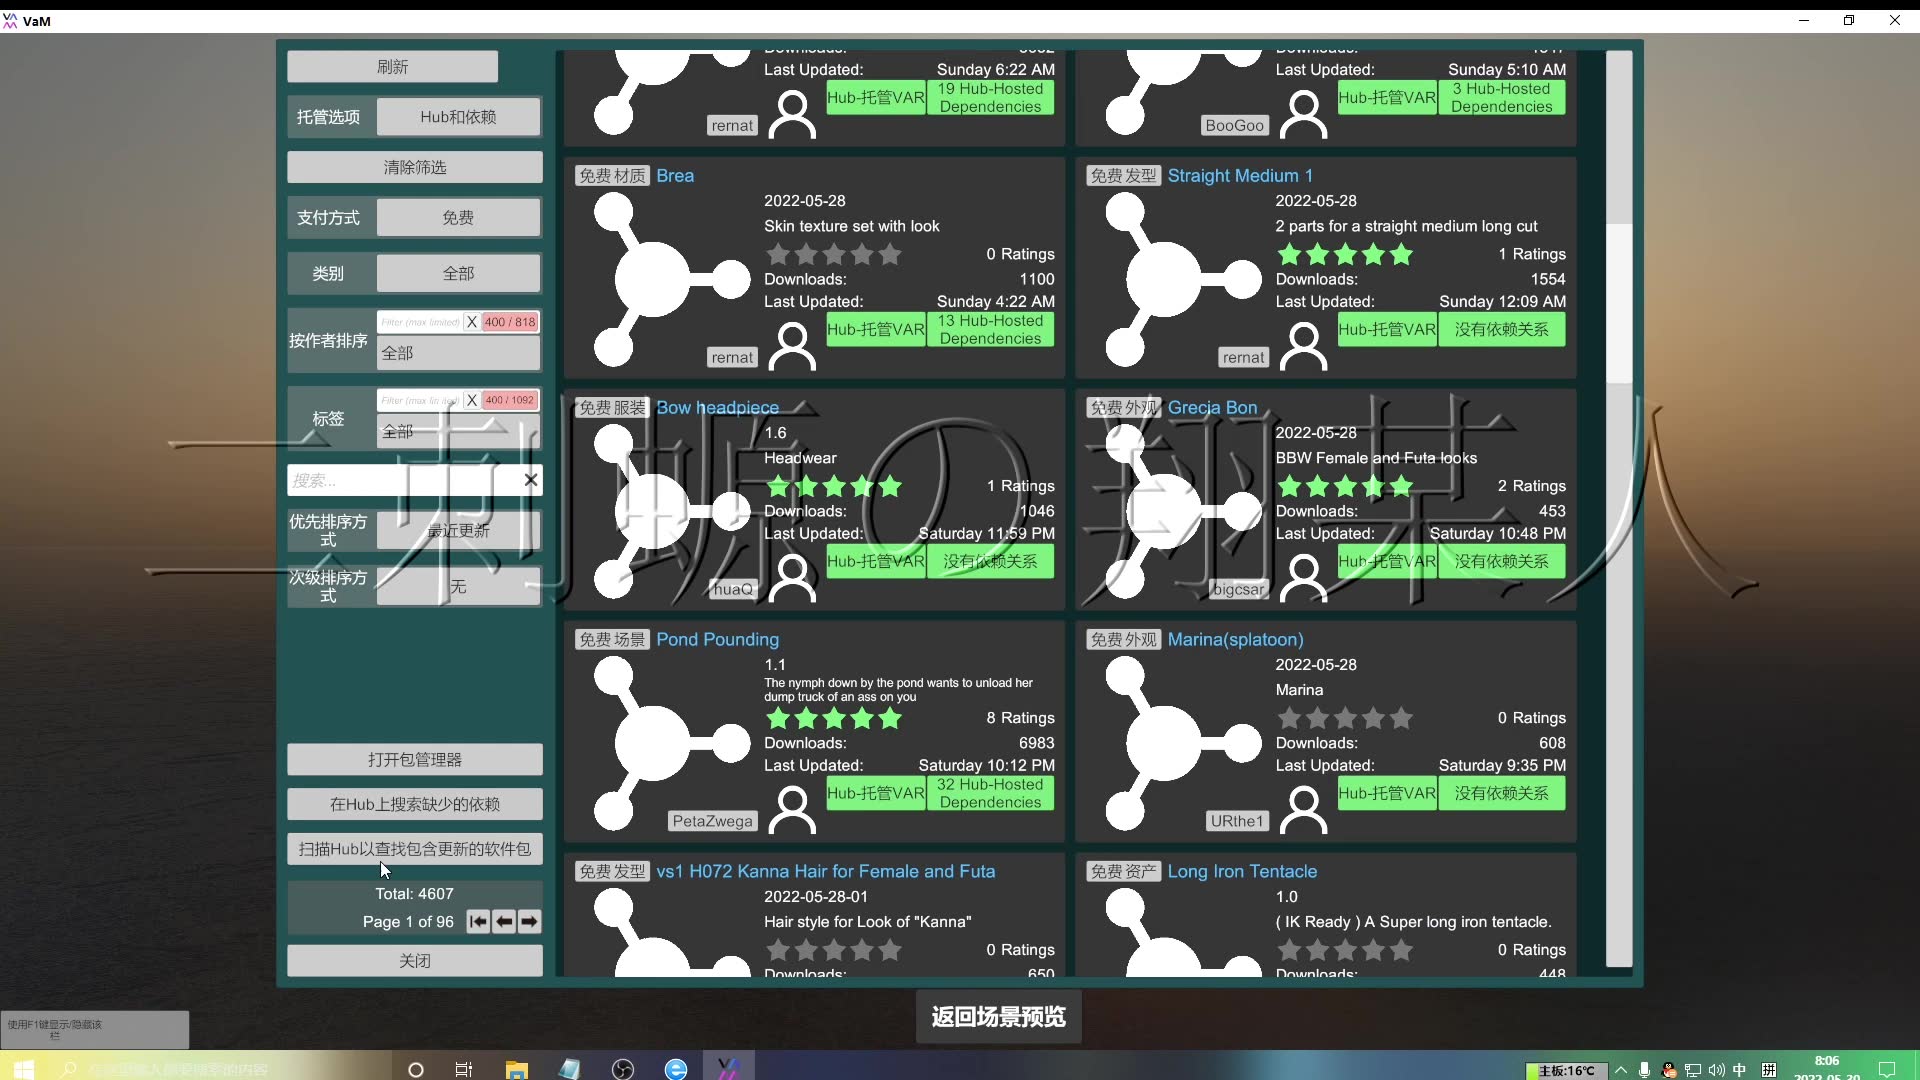The height and width of the screenshot is (1080, 1920).
Task: Open the author filter dropdown labeled 全部
Action: (457, 352)
